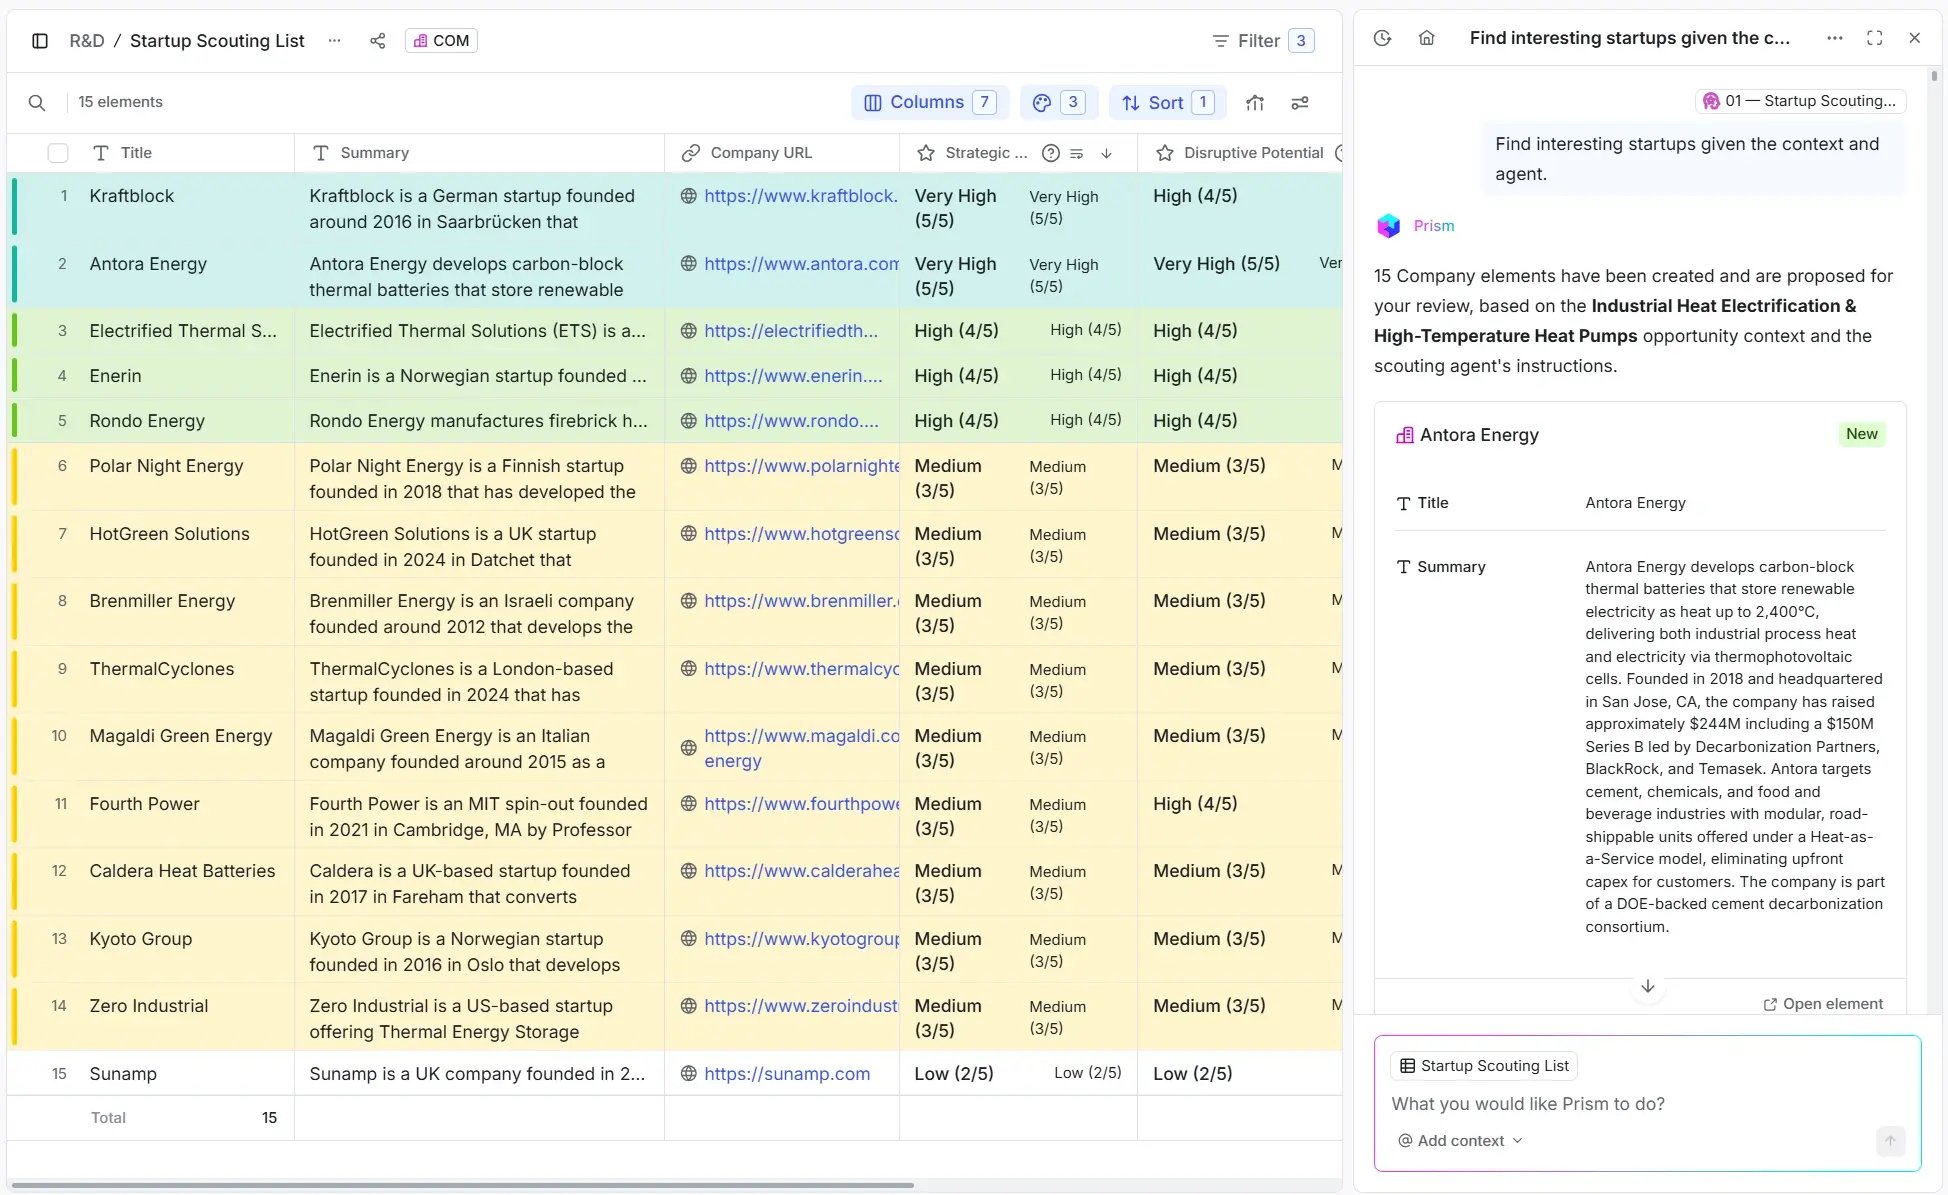1948x1195 pixels.
Task: Focus the Prism prompt input field
Action: pyautogui.click(x=1646, y=1104)
